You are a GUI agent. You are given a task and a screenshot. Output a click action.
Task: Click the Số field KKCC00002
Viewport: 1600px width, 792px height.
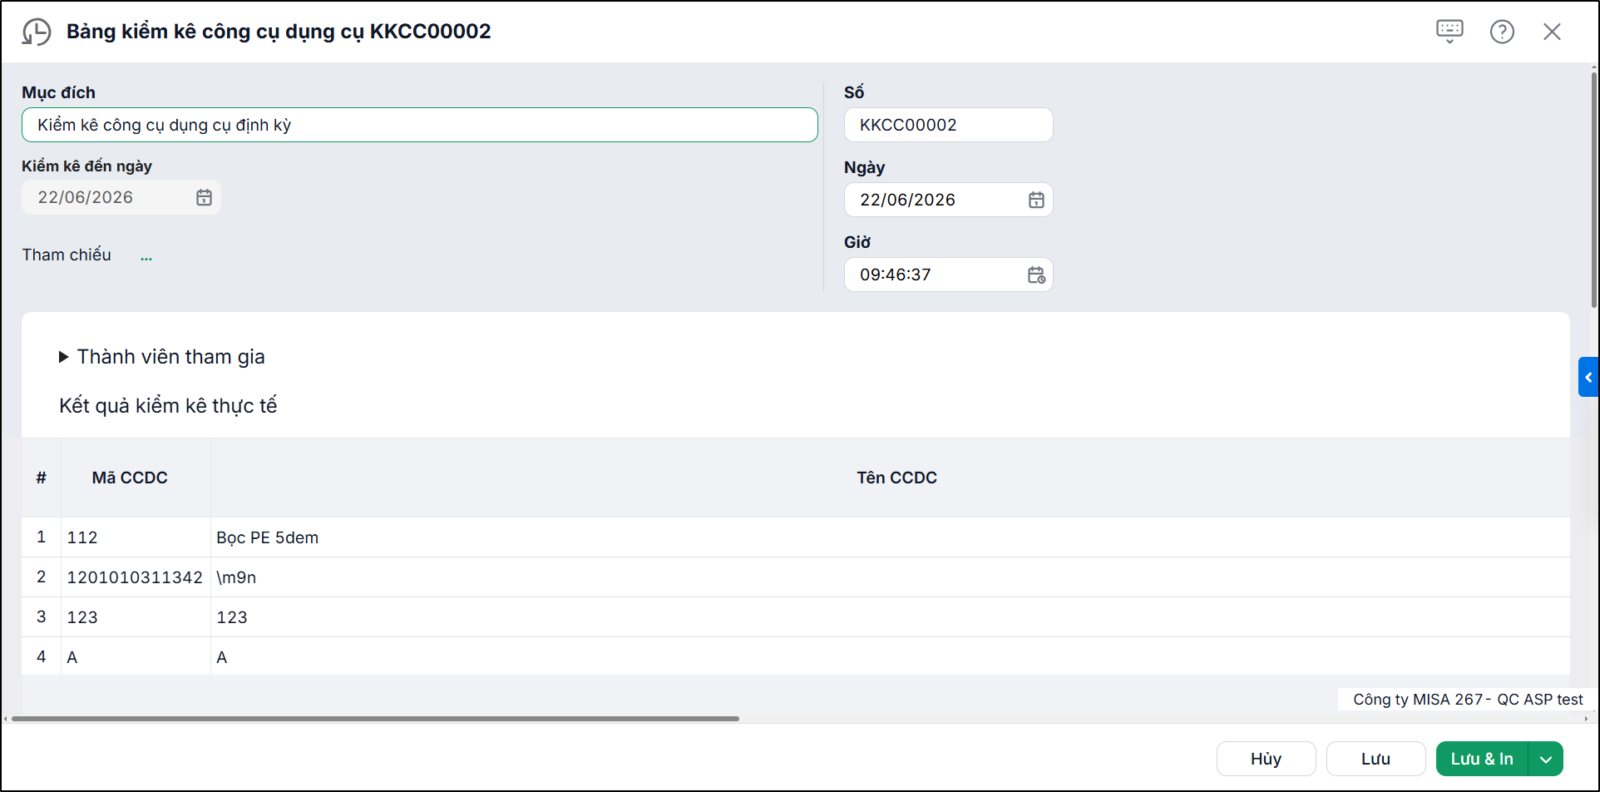948,125
